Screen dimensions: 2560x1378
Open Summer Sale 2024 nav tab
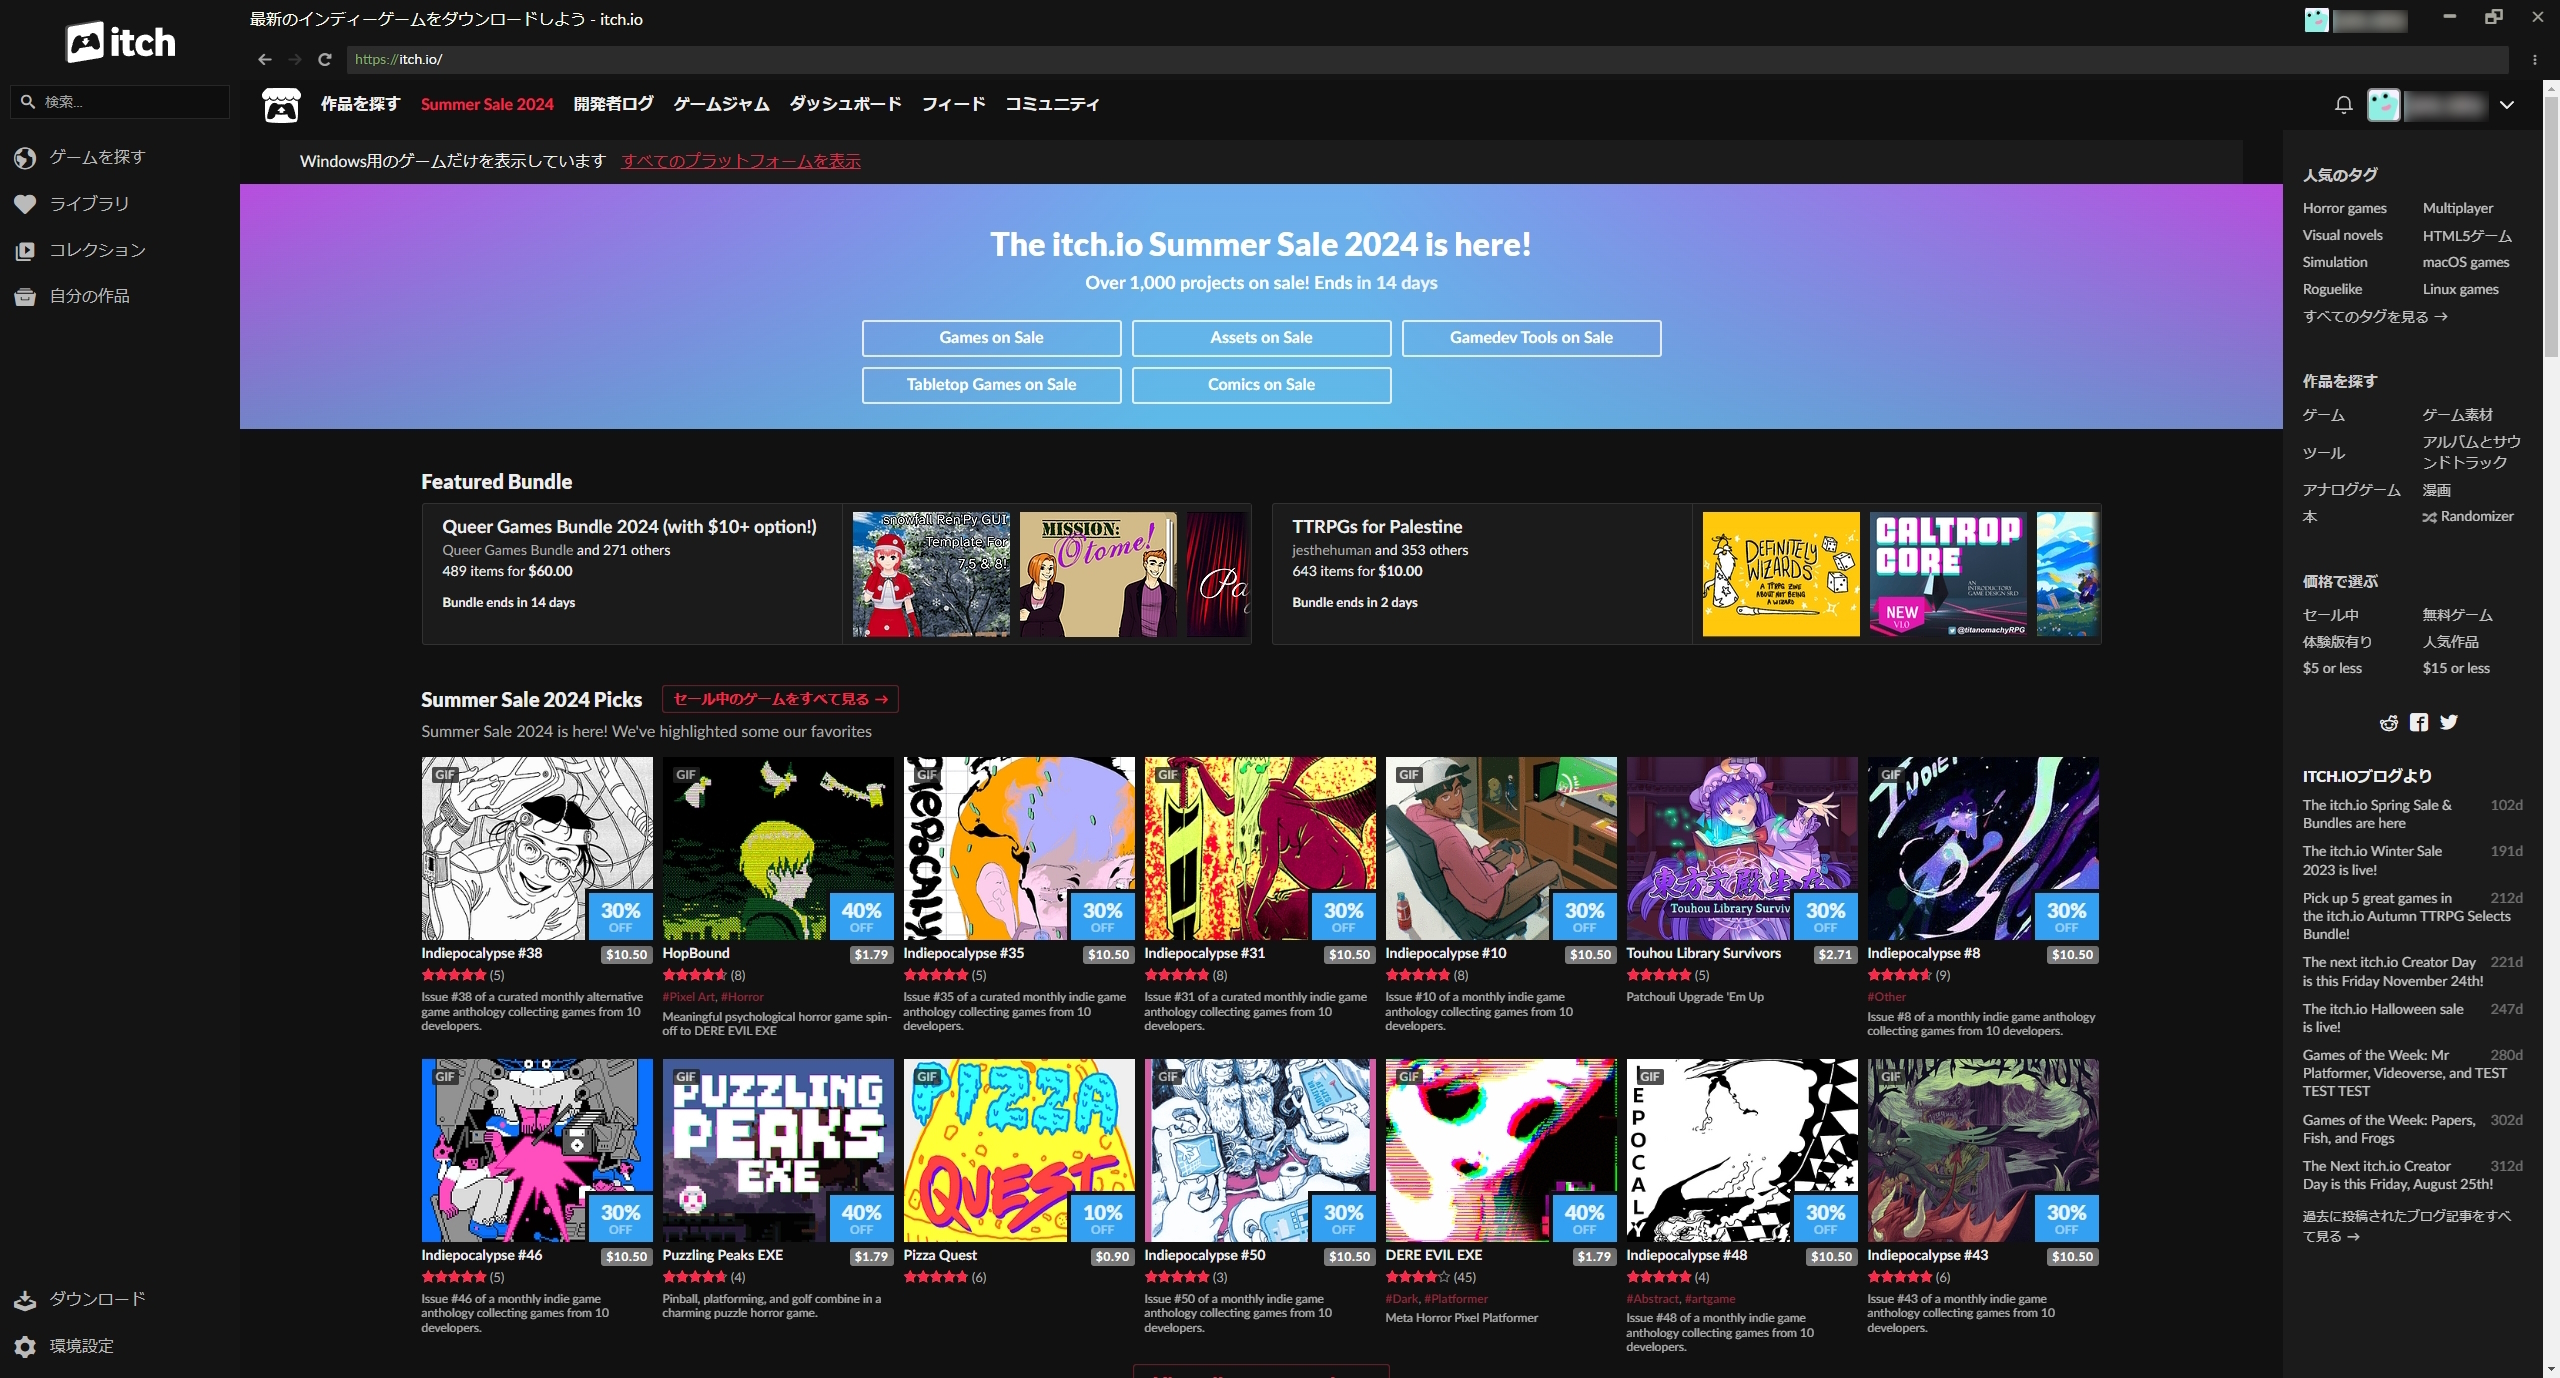(x=487, y=104)
